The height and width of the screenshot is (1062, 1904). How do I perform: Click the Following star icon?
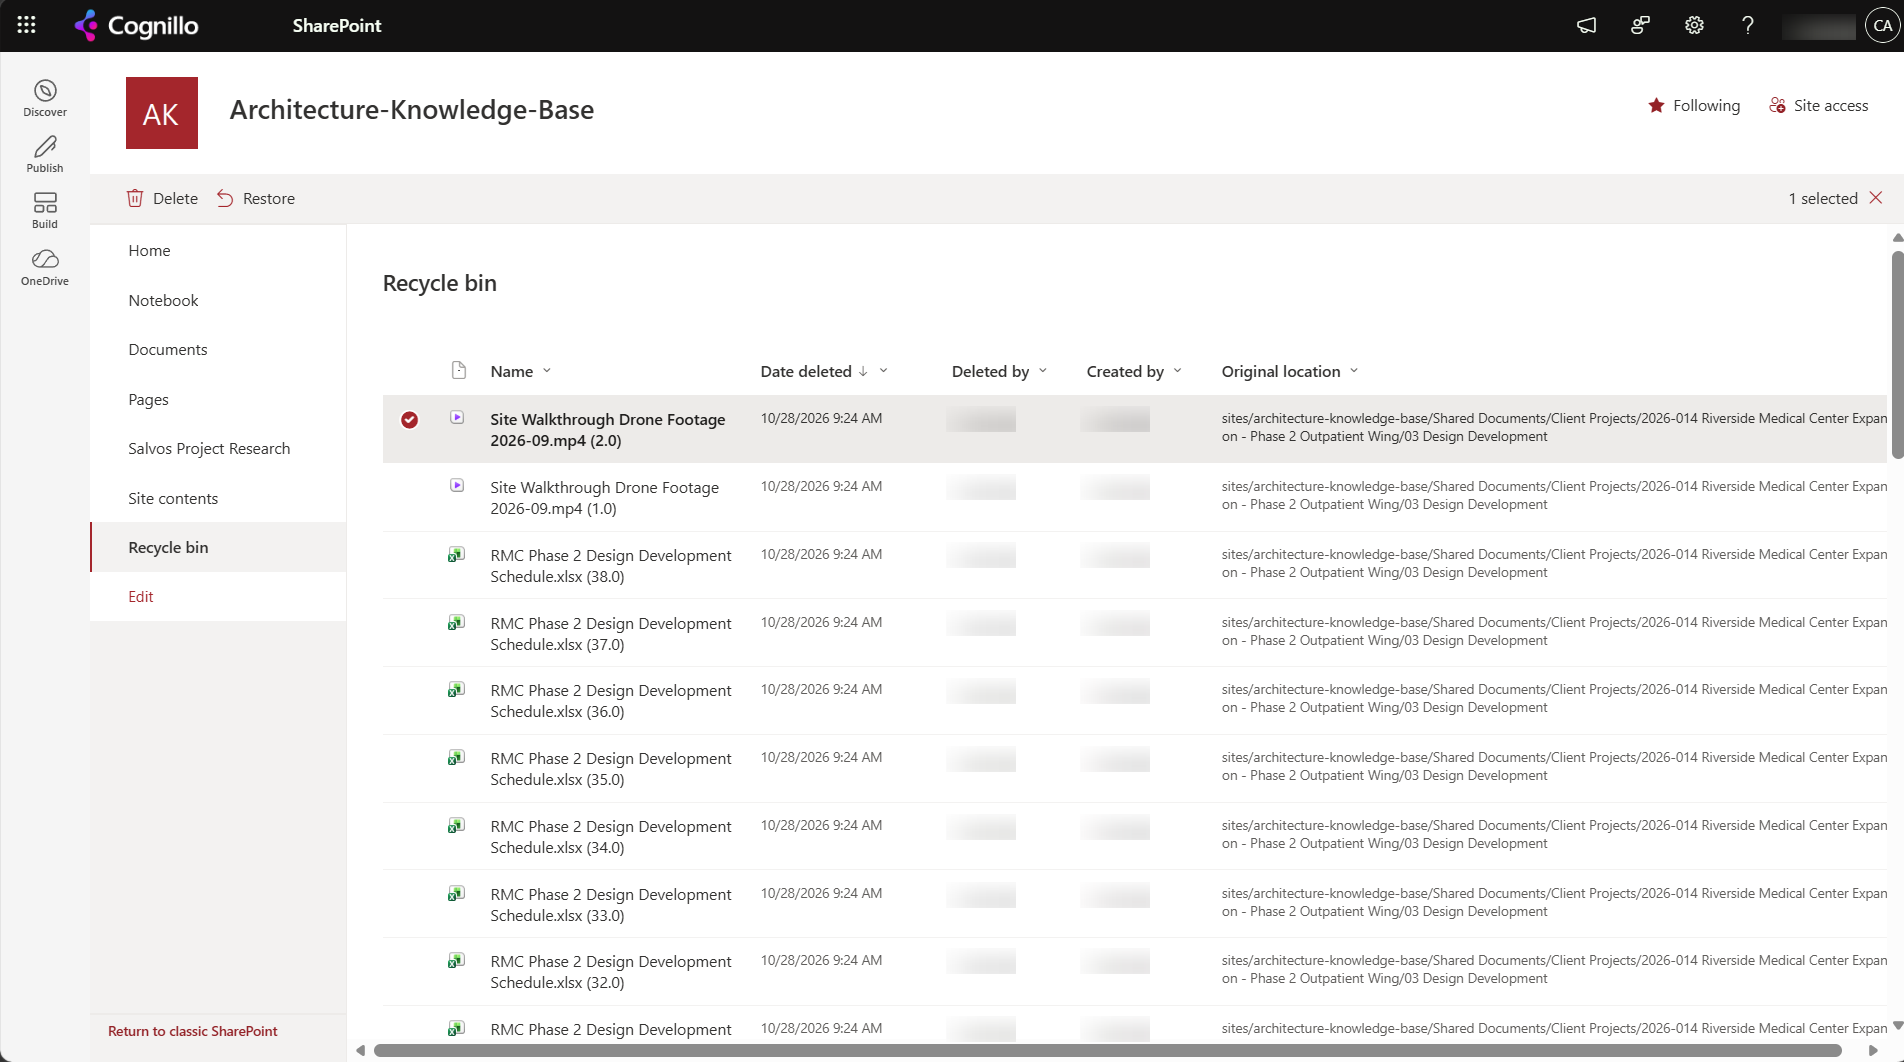[x=1656, y=105]
